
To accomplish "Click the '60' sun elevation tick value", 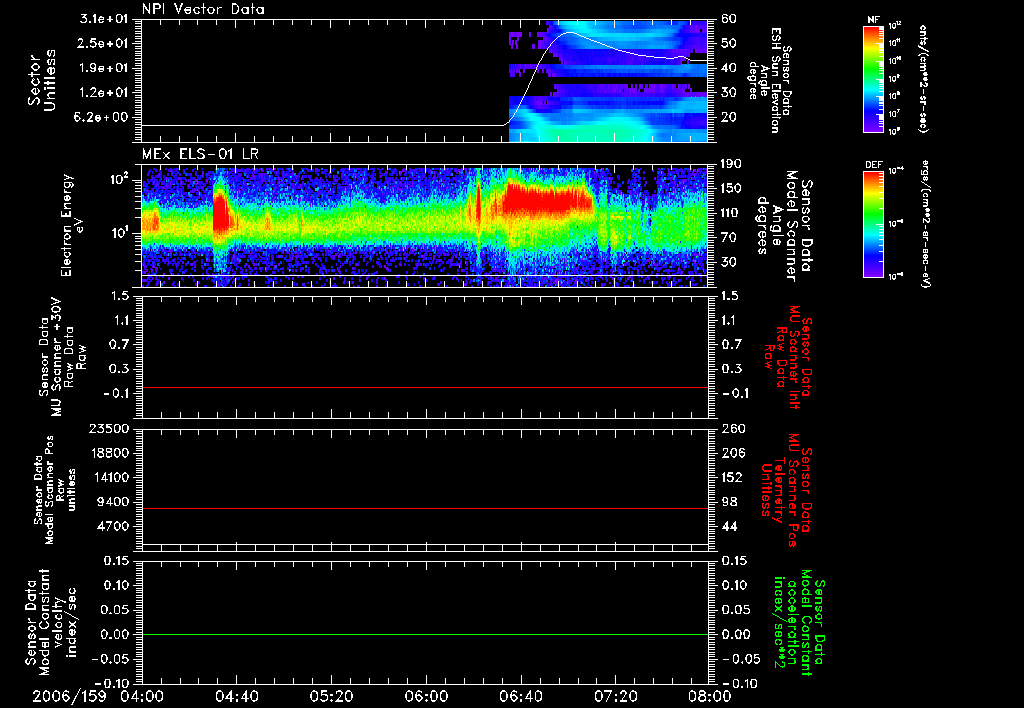I will point(729,19).
